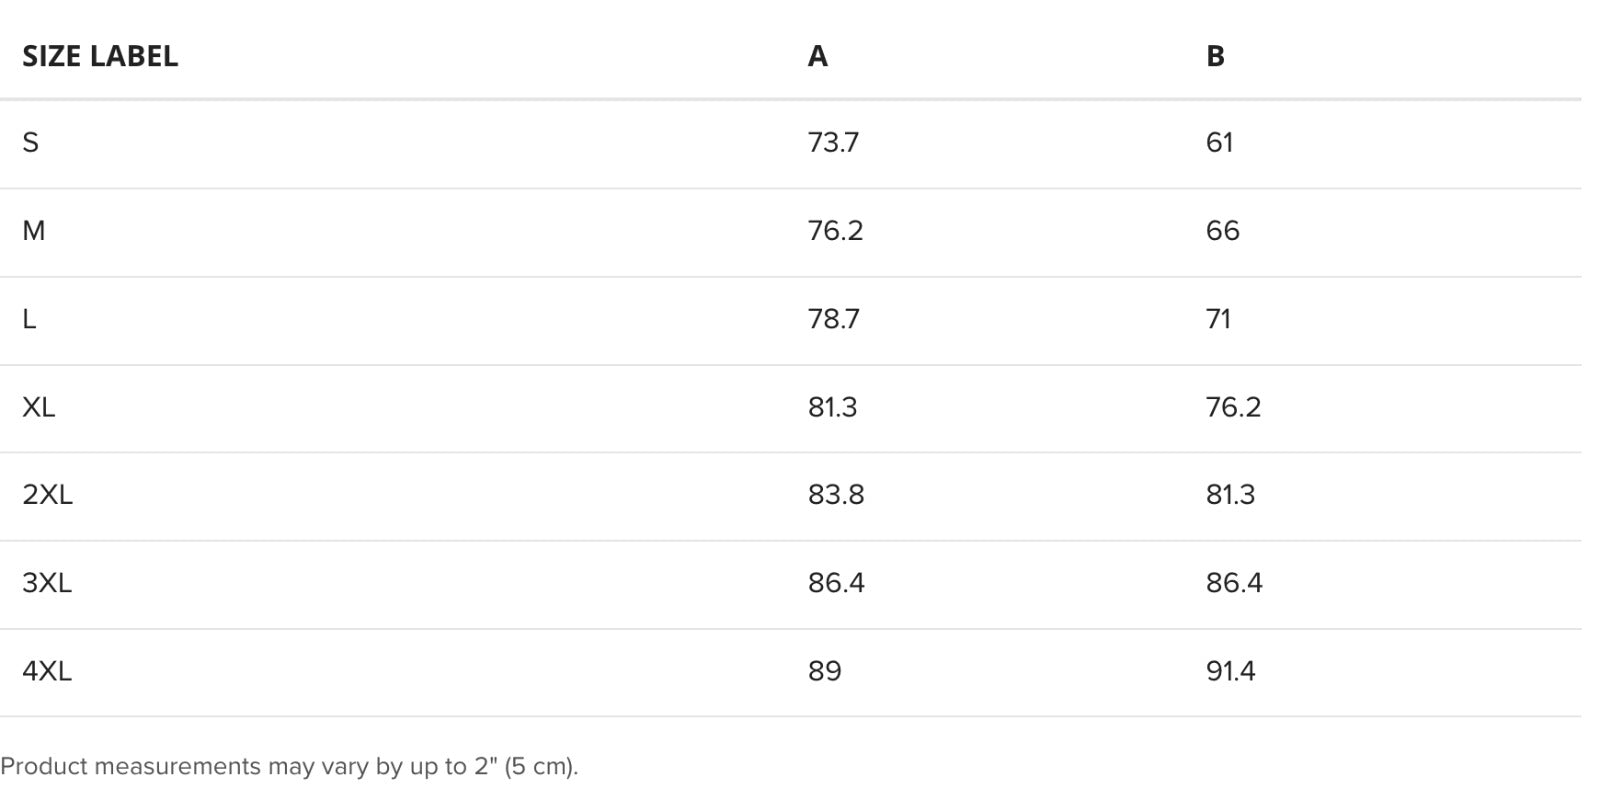Click the 91.4 value in 4XL row
This screenshot has width=1600, height=800.
tap(1230, 671)
